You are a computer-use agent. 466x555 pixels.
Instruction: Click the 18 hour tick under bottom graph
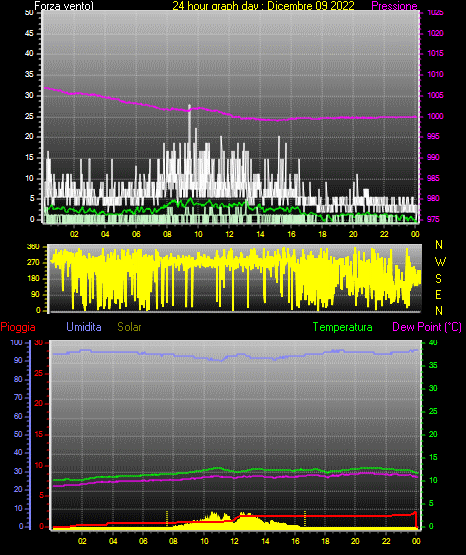pos(325,541)
